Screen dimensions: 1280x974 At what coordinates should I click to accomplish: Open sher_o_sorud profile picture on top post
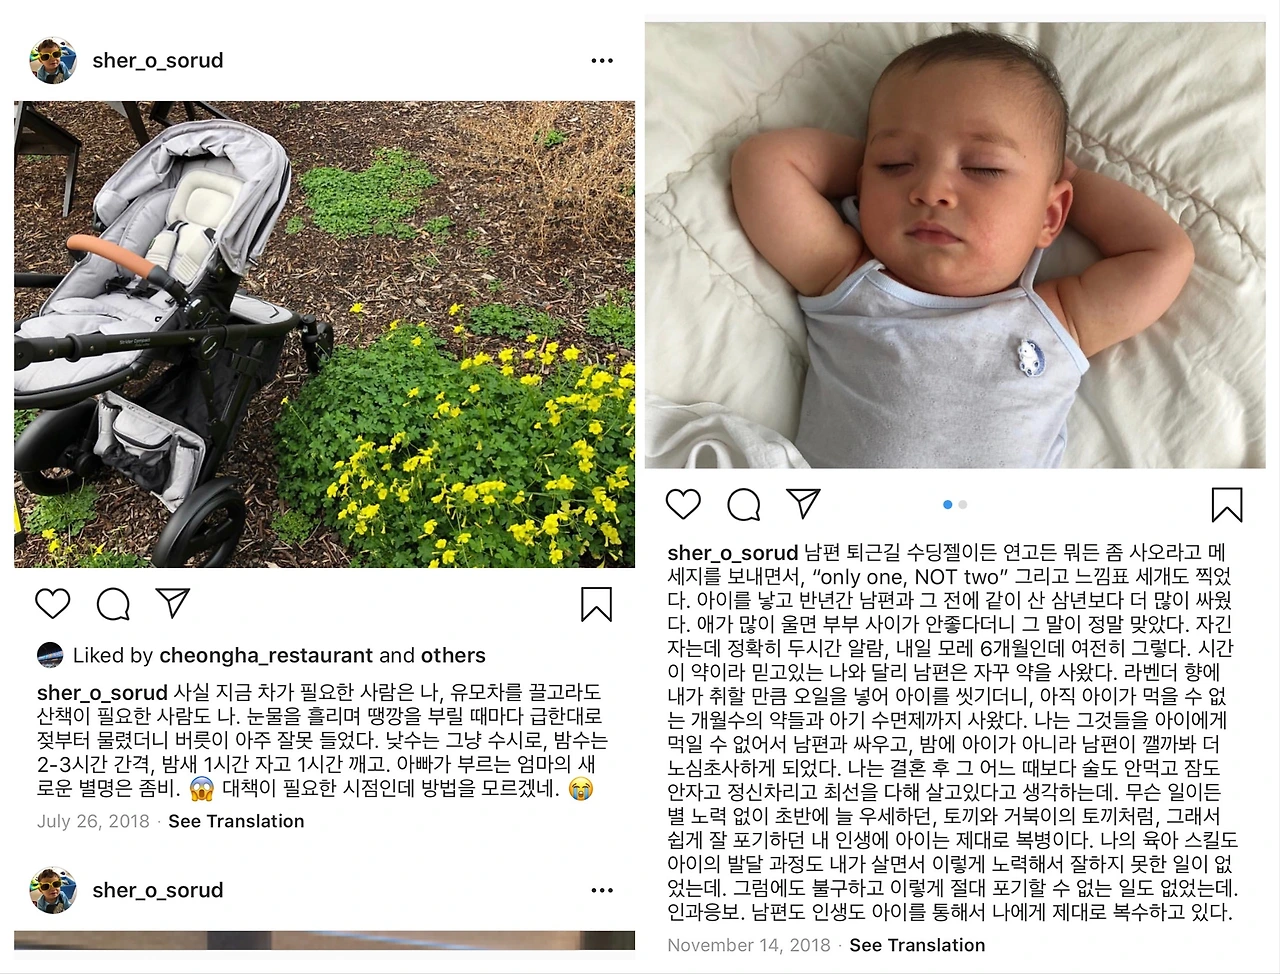pyautogui.click(x=53, y=60)
